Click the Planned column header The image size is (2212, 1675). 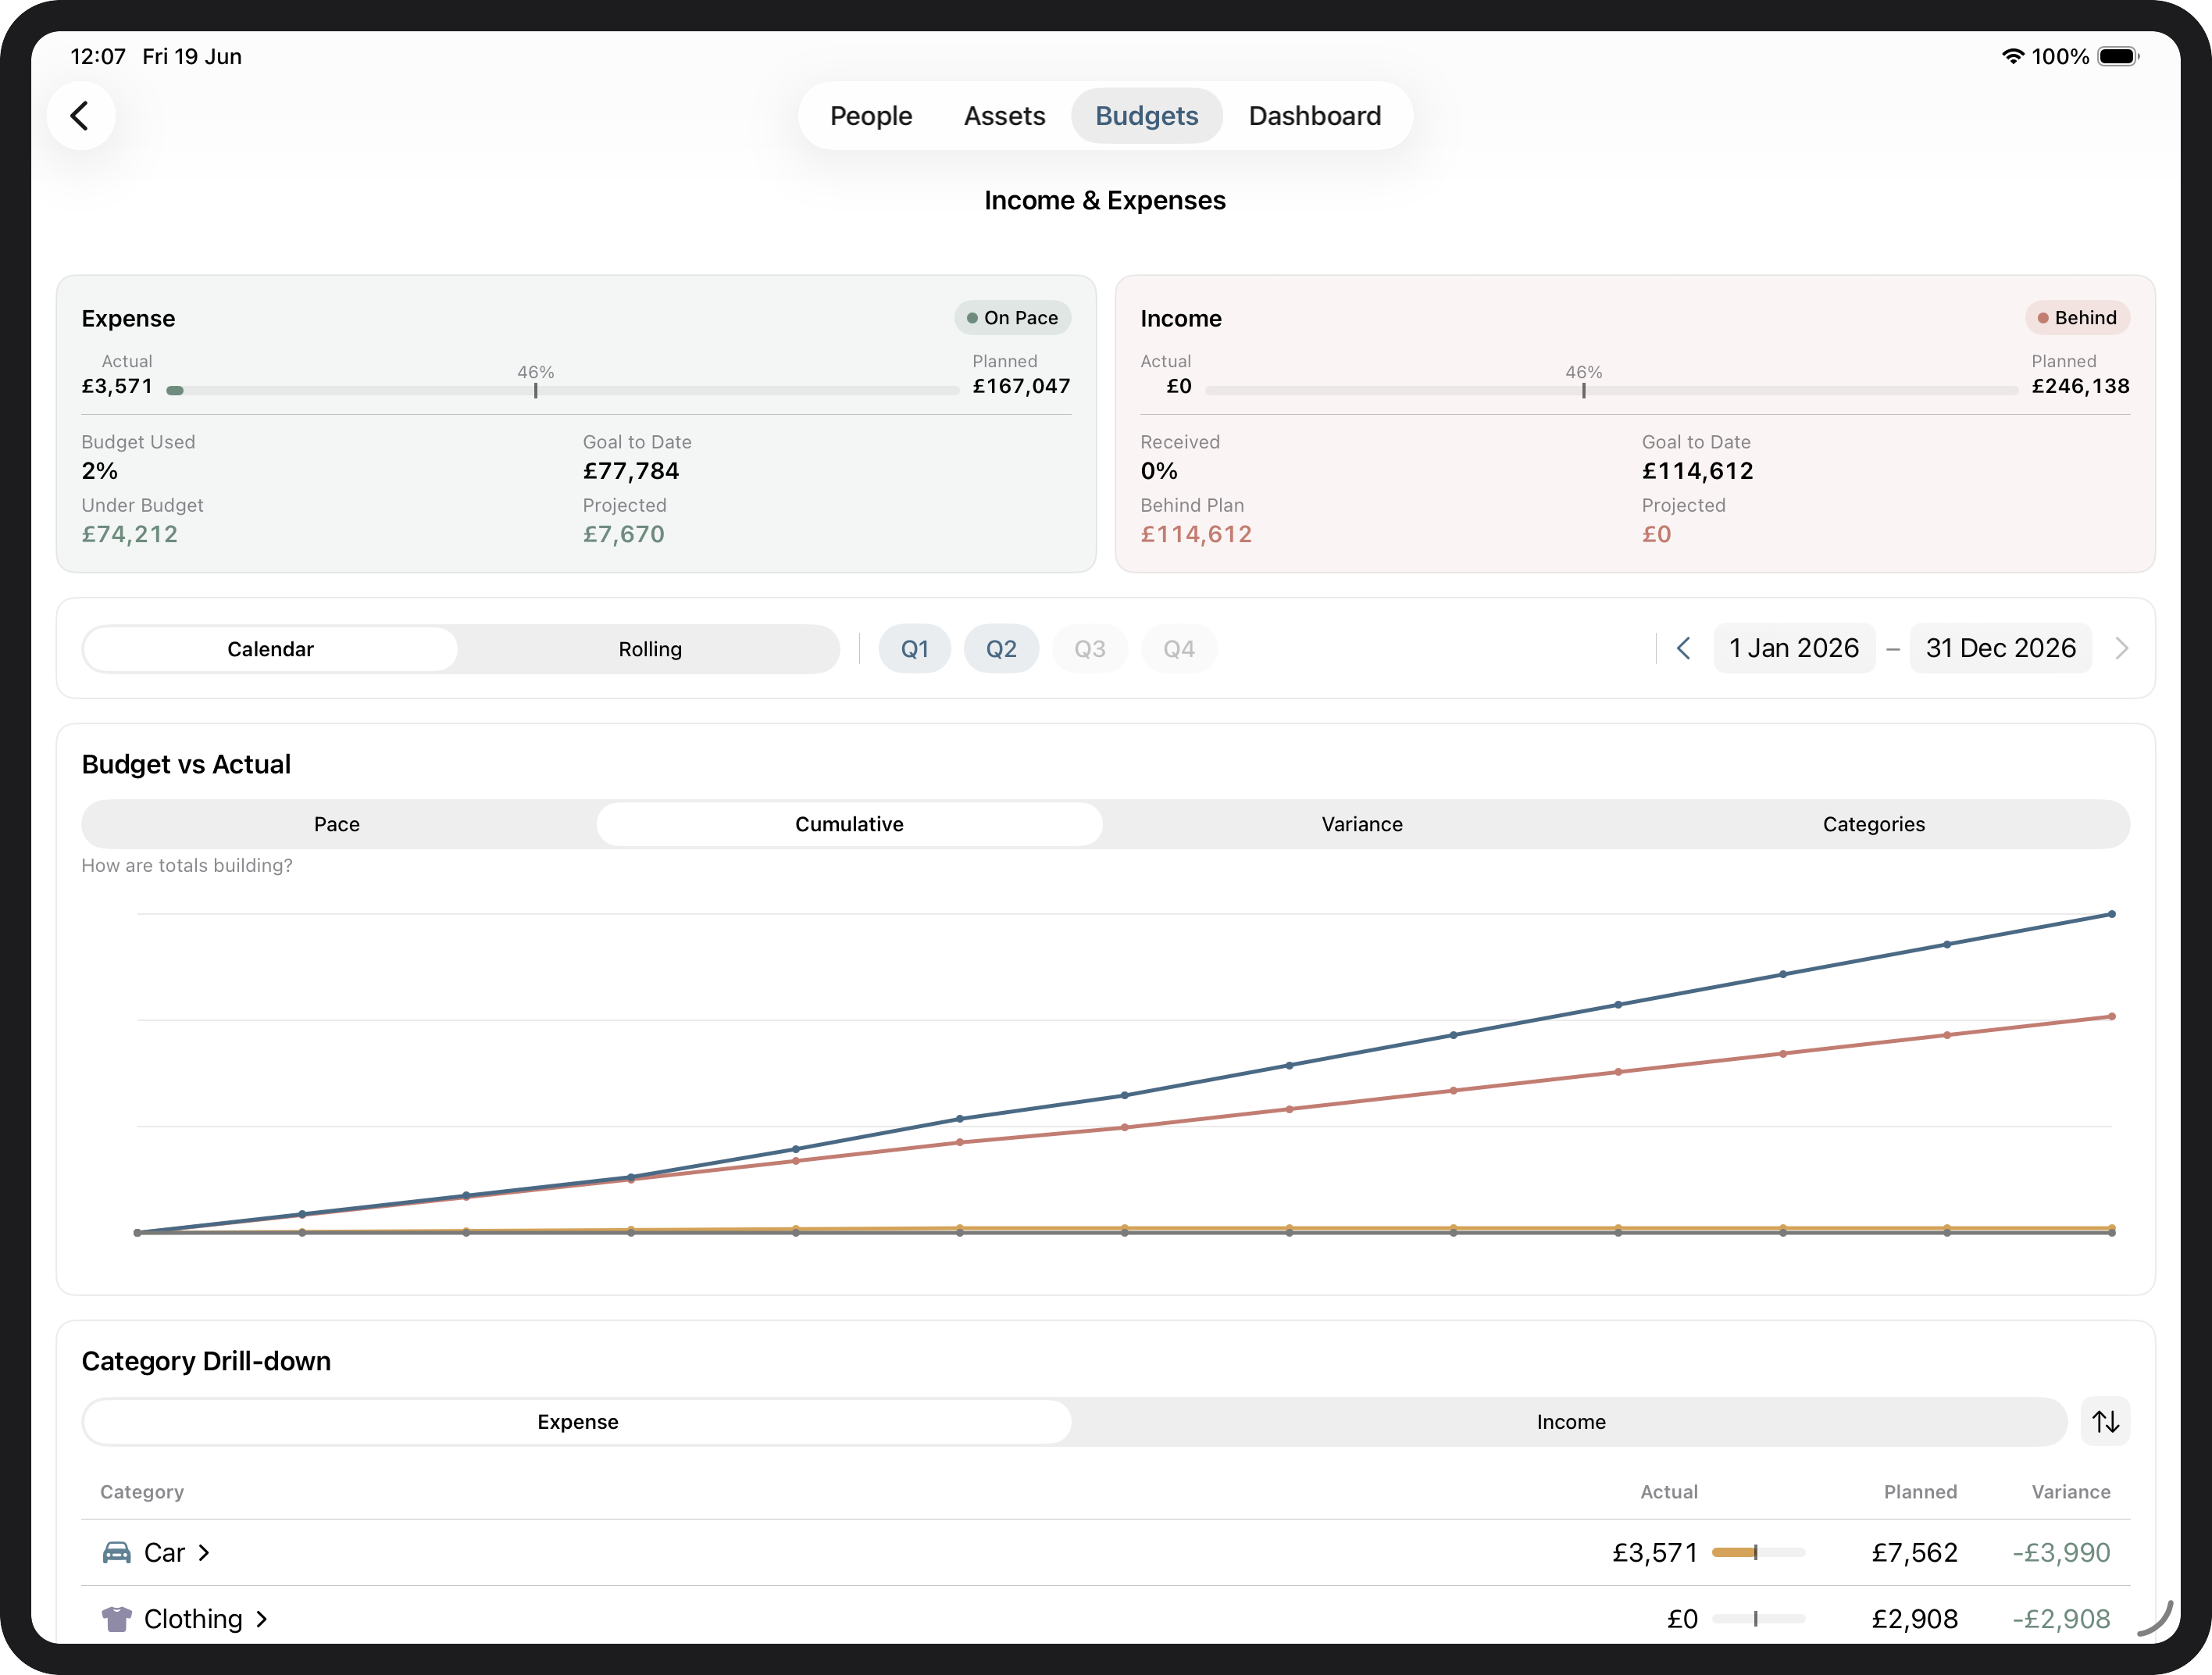[x=1920, y=1492]
